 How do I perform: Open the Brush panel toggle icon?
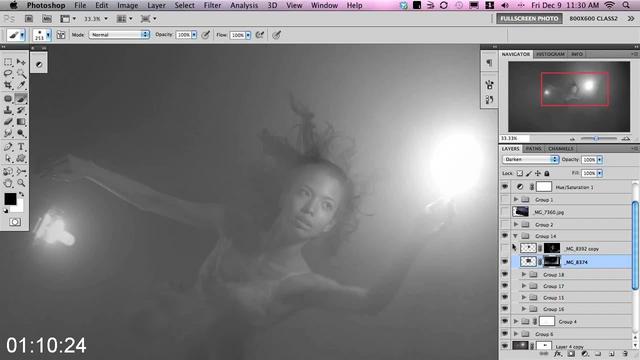[60, 35]
